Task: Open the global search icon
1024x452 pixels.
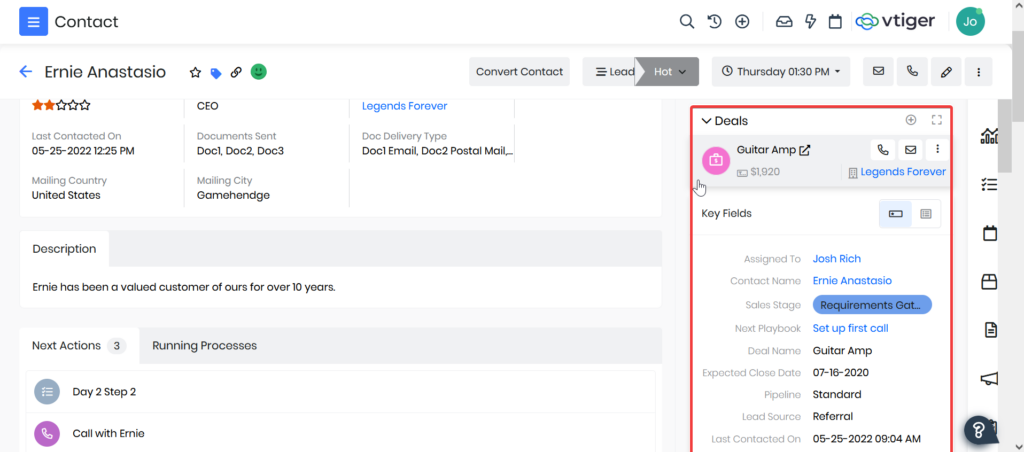Action: point(686,21)
